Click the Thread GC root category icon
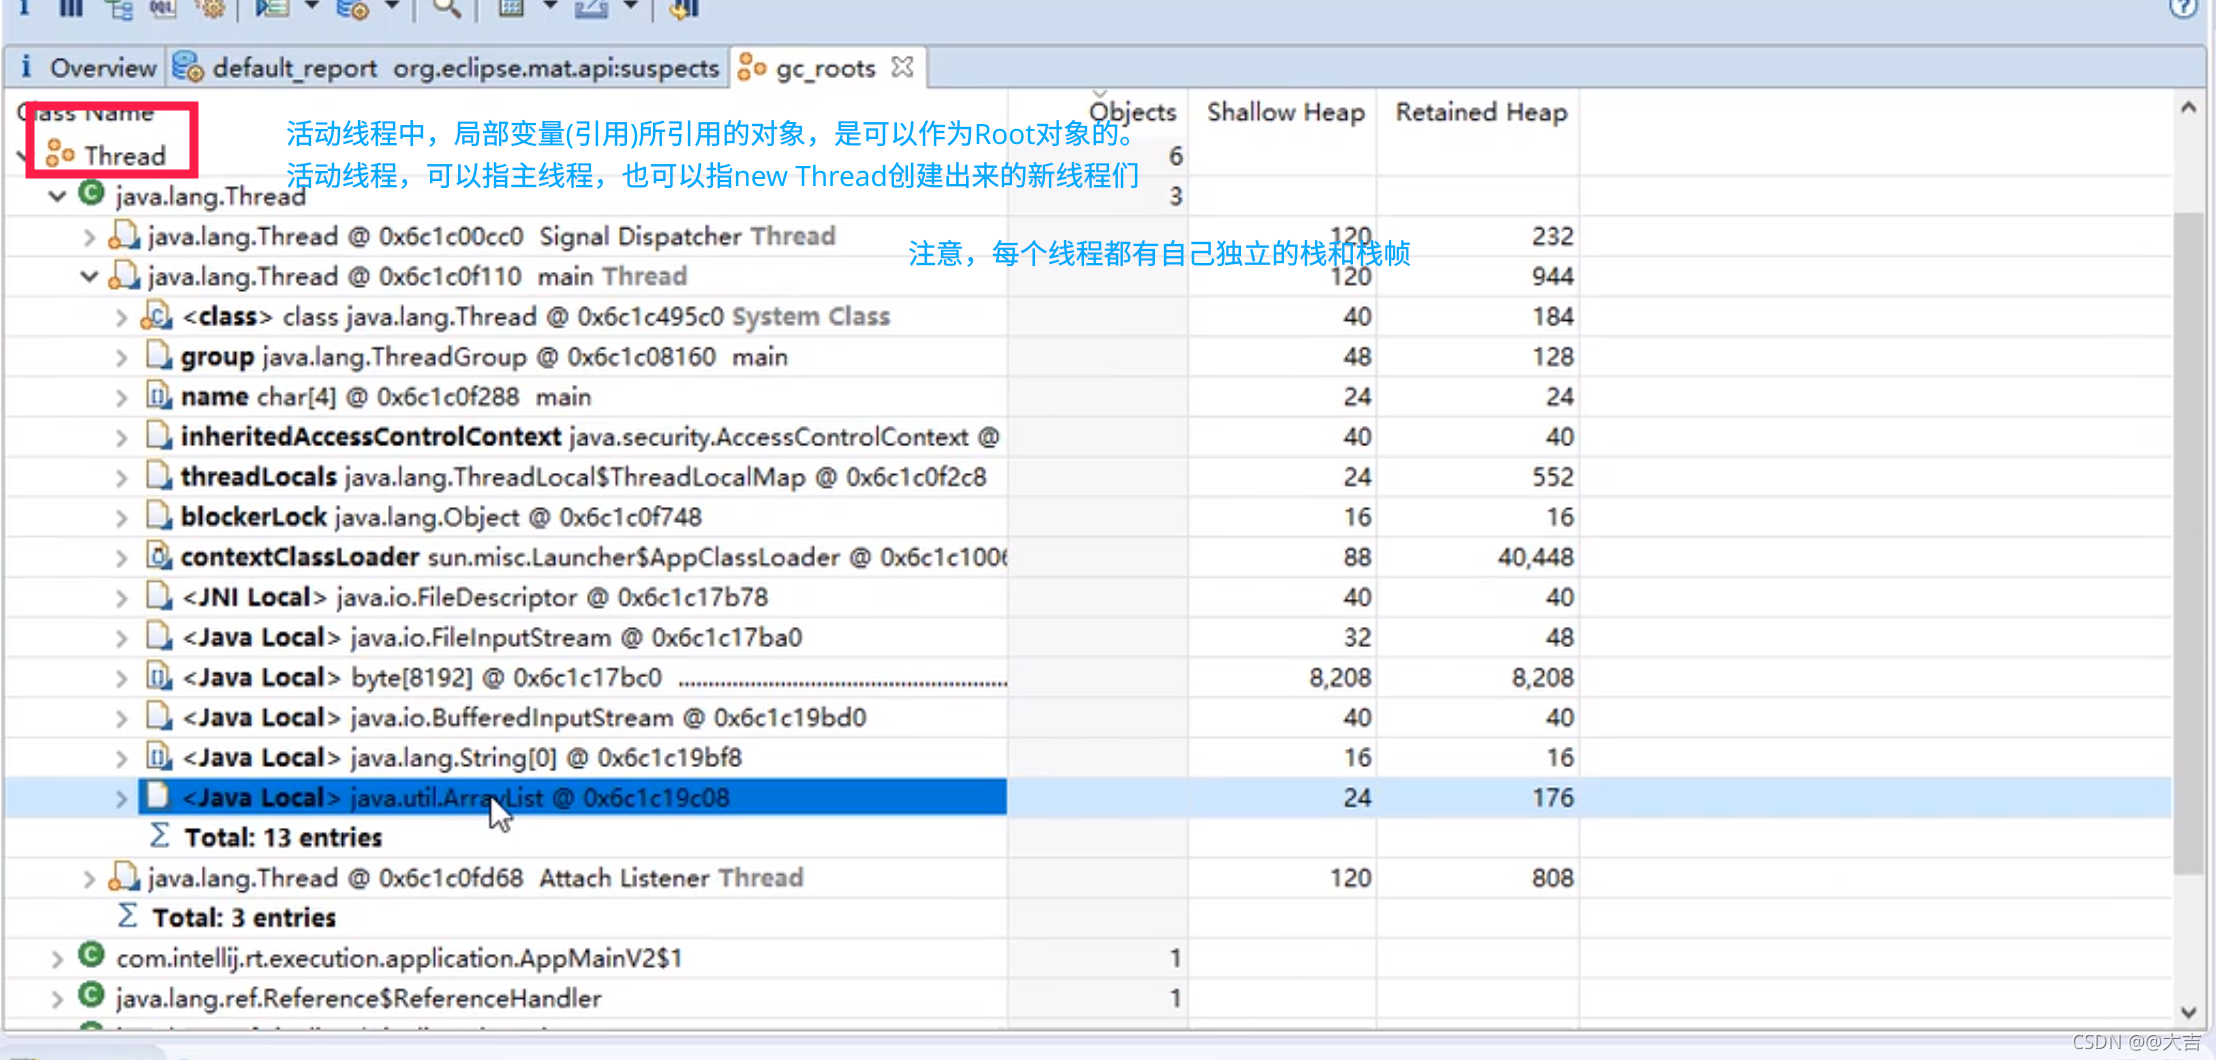The image size is (2216, 1060). pos(60,154)
